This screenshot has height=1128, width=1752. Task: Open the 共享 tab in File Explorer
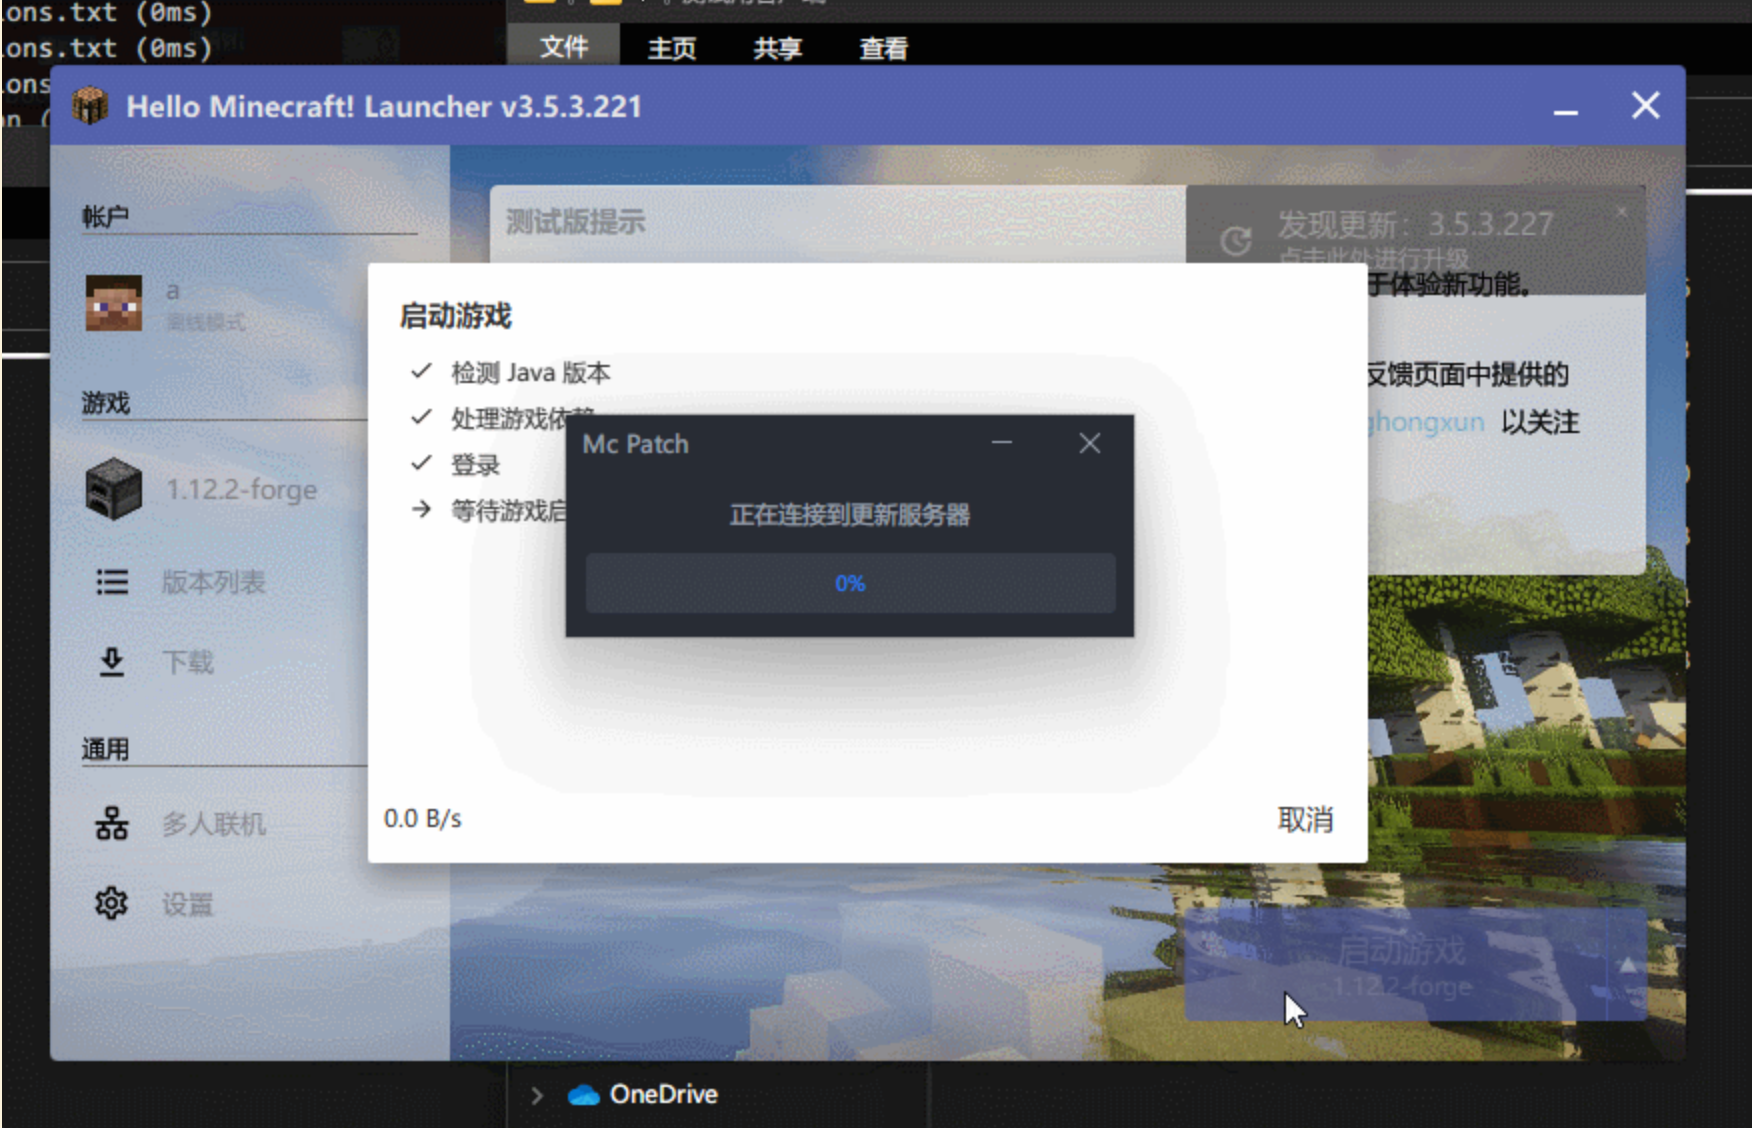click(x=778, y=48)
